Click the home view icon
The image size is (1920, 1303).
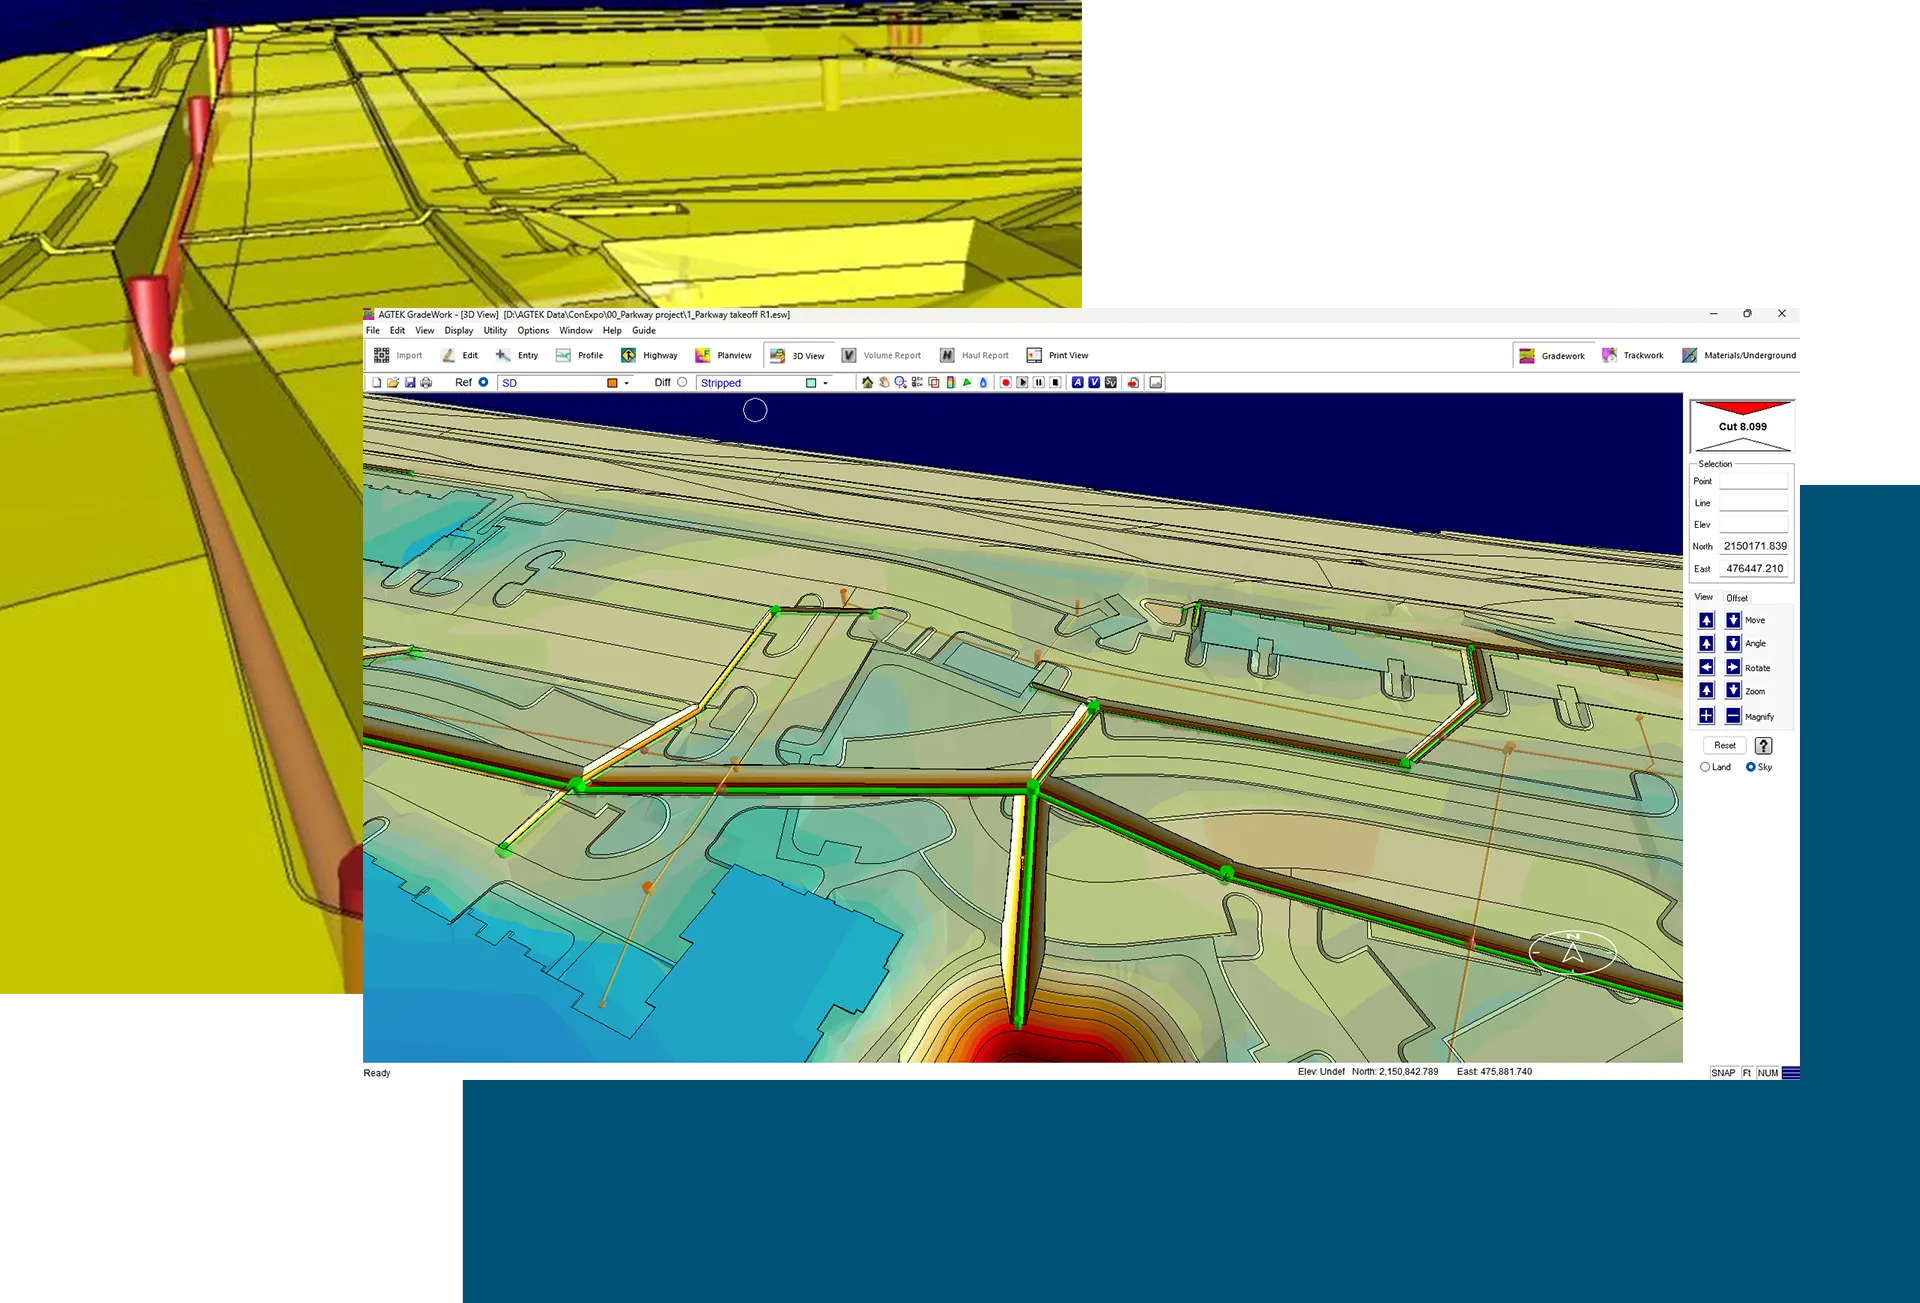[867, 382]
